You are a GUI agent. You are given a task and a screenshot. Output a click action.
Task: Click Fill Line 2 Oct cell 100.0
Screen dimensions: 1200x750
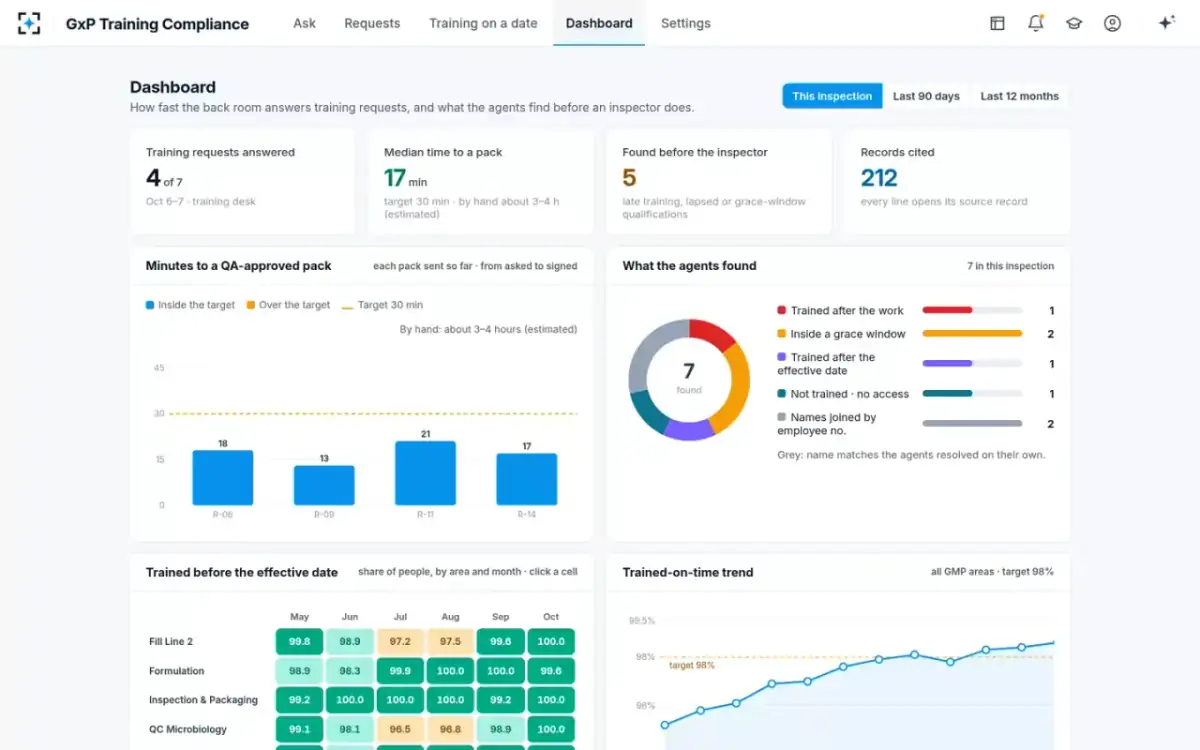(x=551, y=642)
